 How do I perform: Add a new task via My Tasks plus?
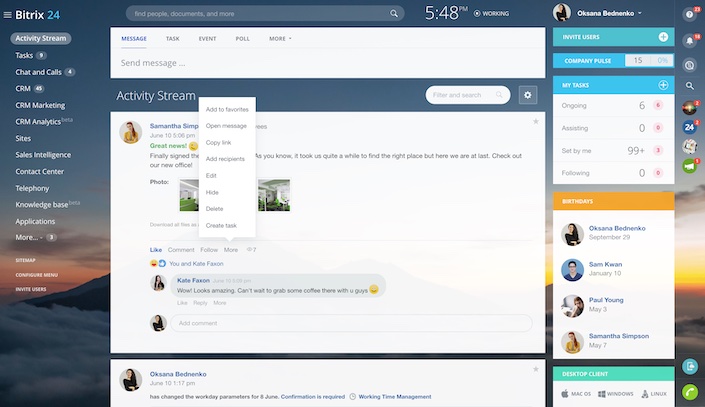(x=663, y=86)
